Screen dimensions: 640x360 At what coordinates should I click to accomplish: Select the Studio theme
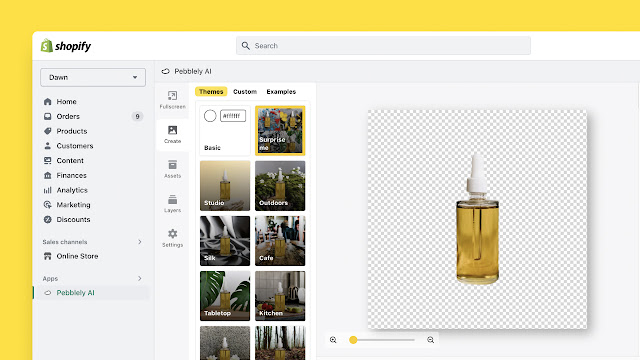(x=225, y=186)
